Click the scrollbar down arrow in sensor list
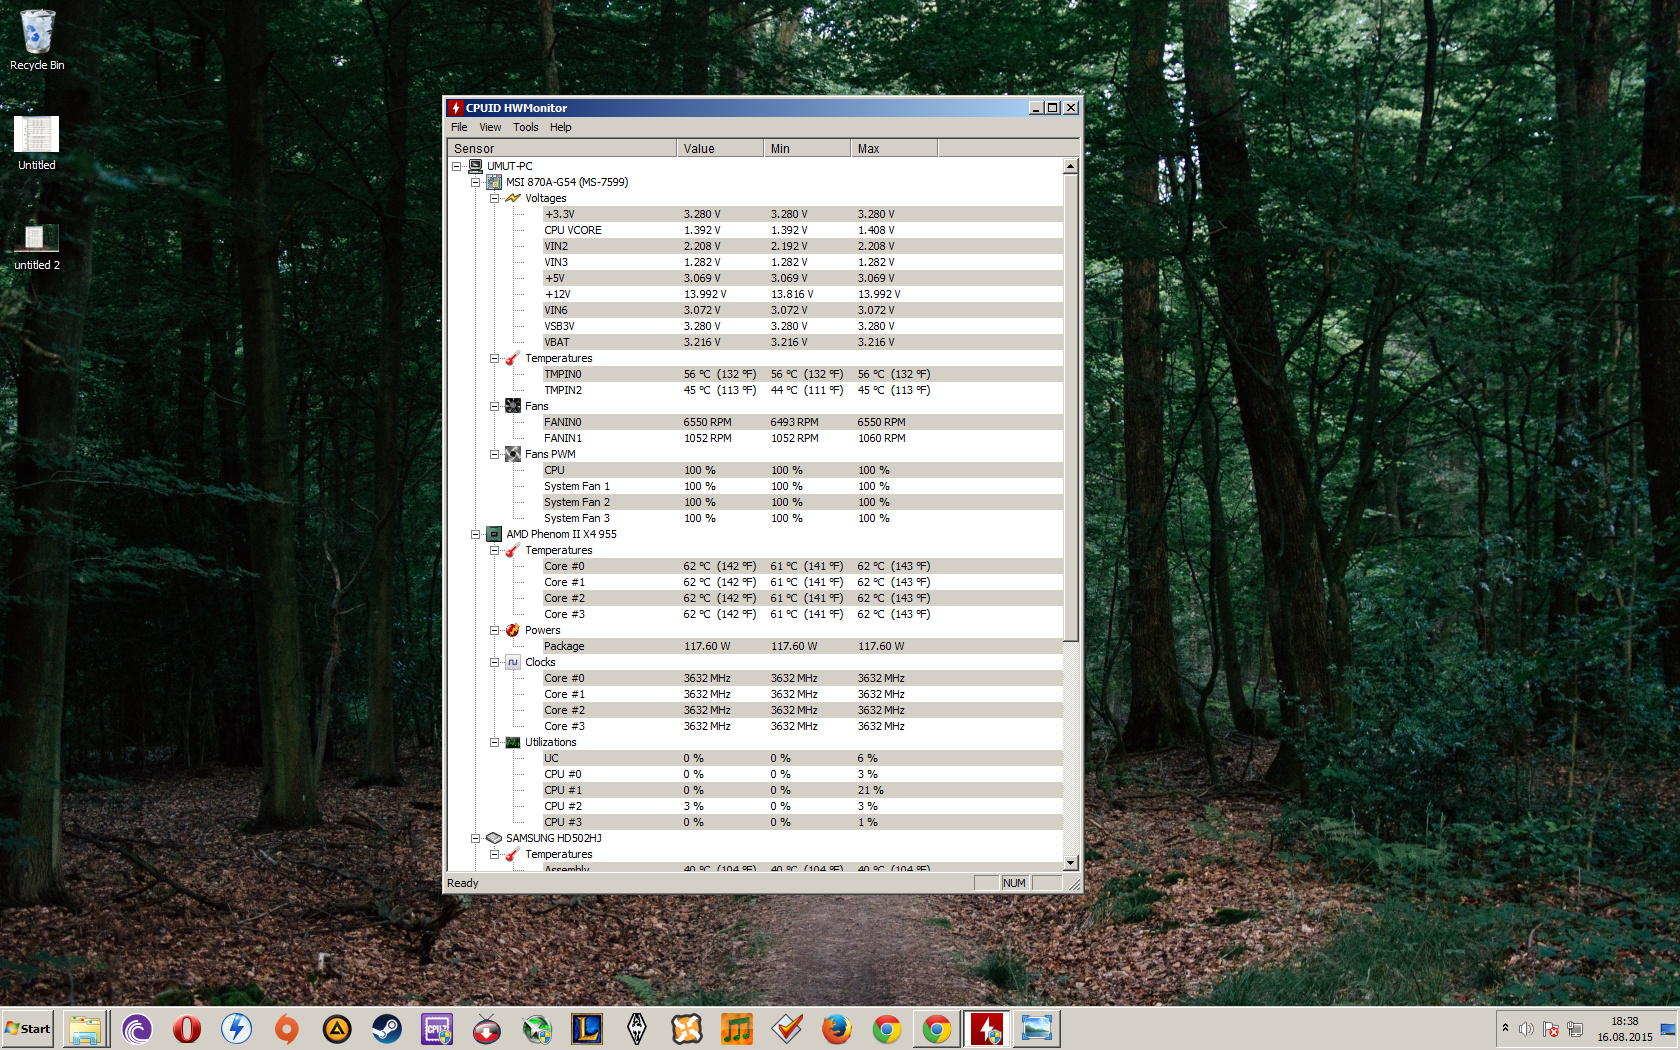Image resolution: width=1680 pixels, height=1050 pixels. 1070,862
